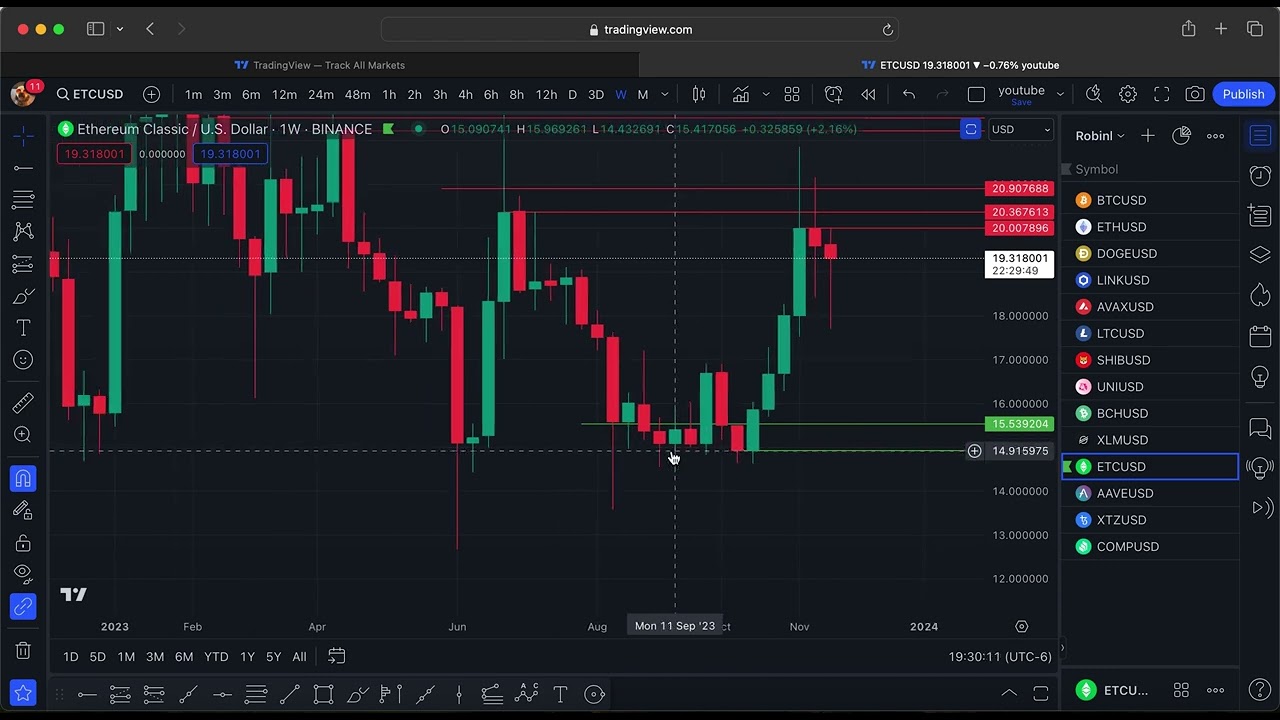This screenshot has width=1280, height=720.
Task: Select LINKUSD in the watchlist
Action: [1150, 280]
